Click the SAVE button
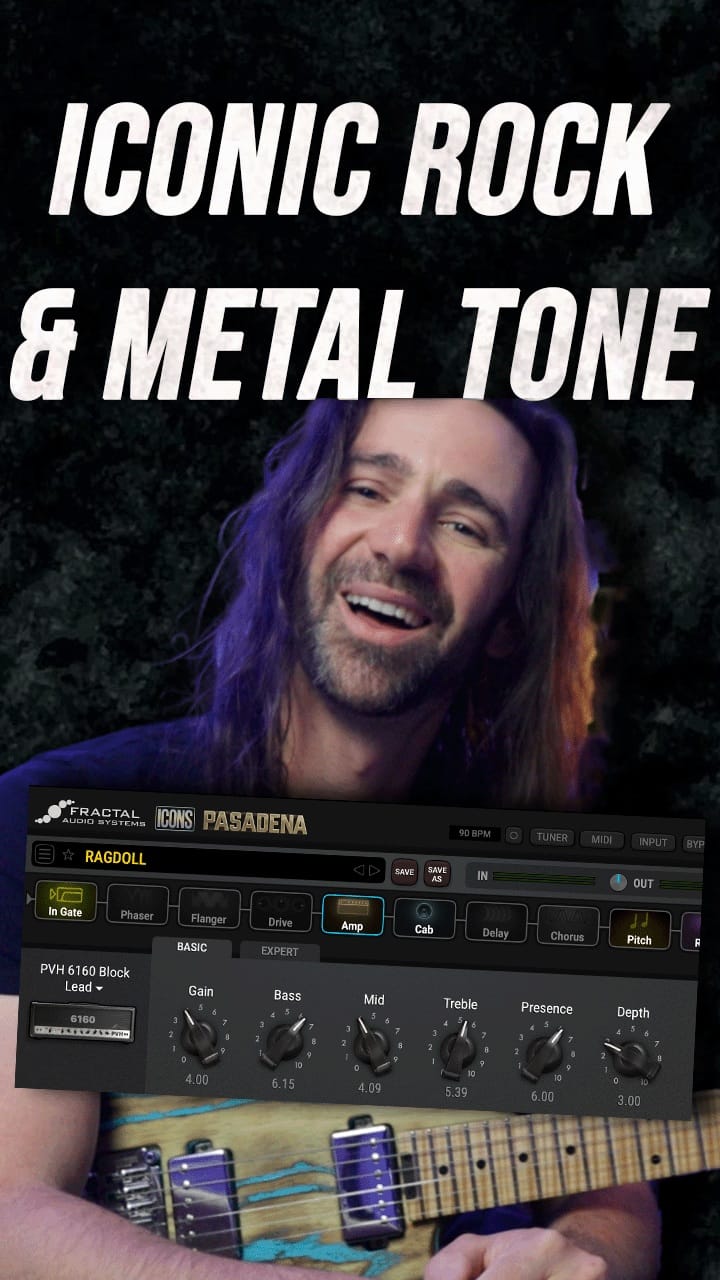The width and height of the screenshot is (720, 1280). pyautogui.click(x=404, y=872)
